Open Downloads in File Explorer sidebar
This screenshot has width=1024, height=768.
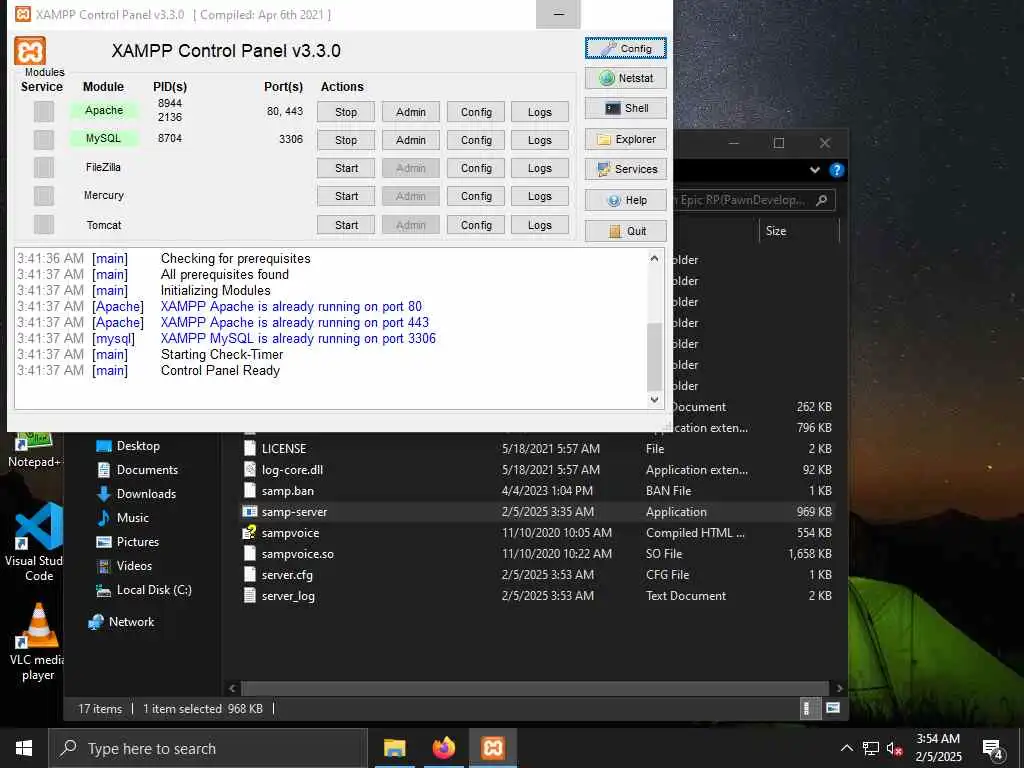[136, 494]
